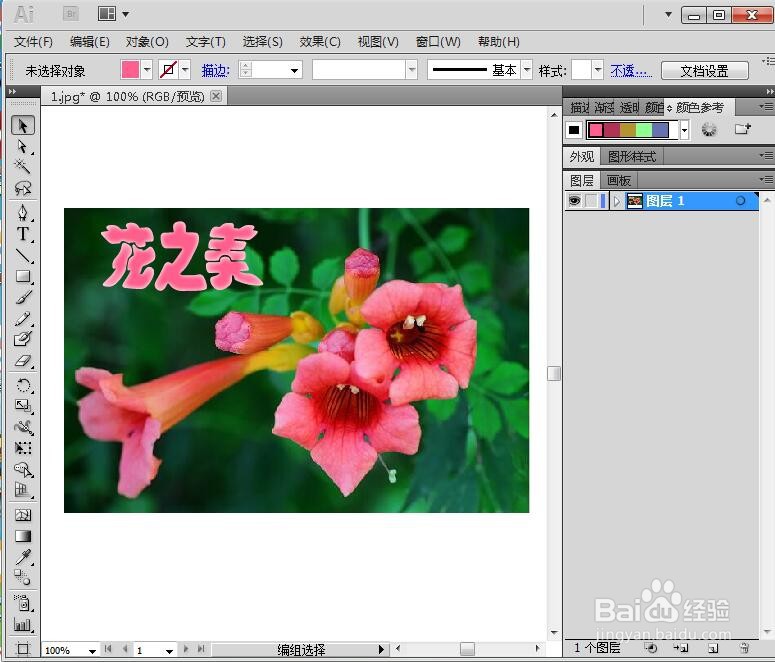Open the zoom level 100% dropdown
This screenshot has width=775, height=662.
coord(92,651)
